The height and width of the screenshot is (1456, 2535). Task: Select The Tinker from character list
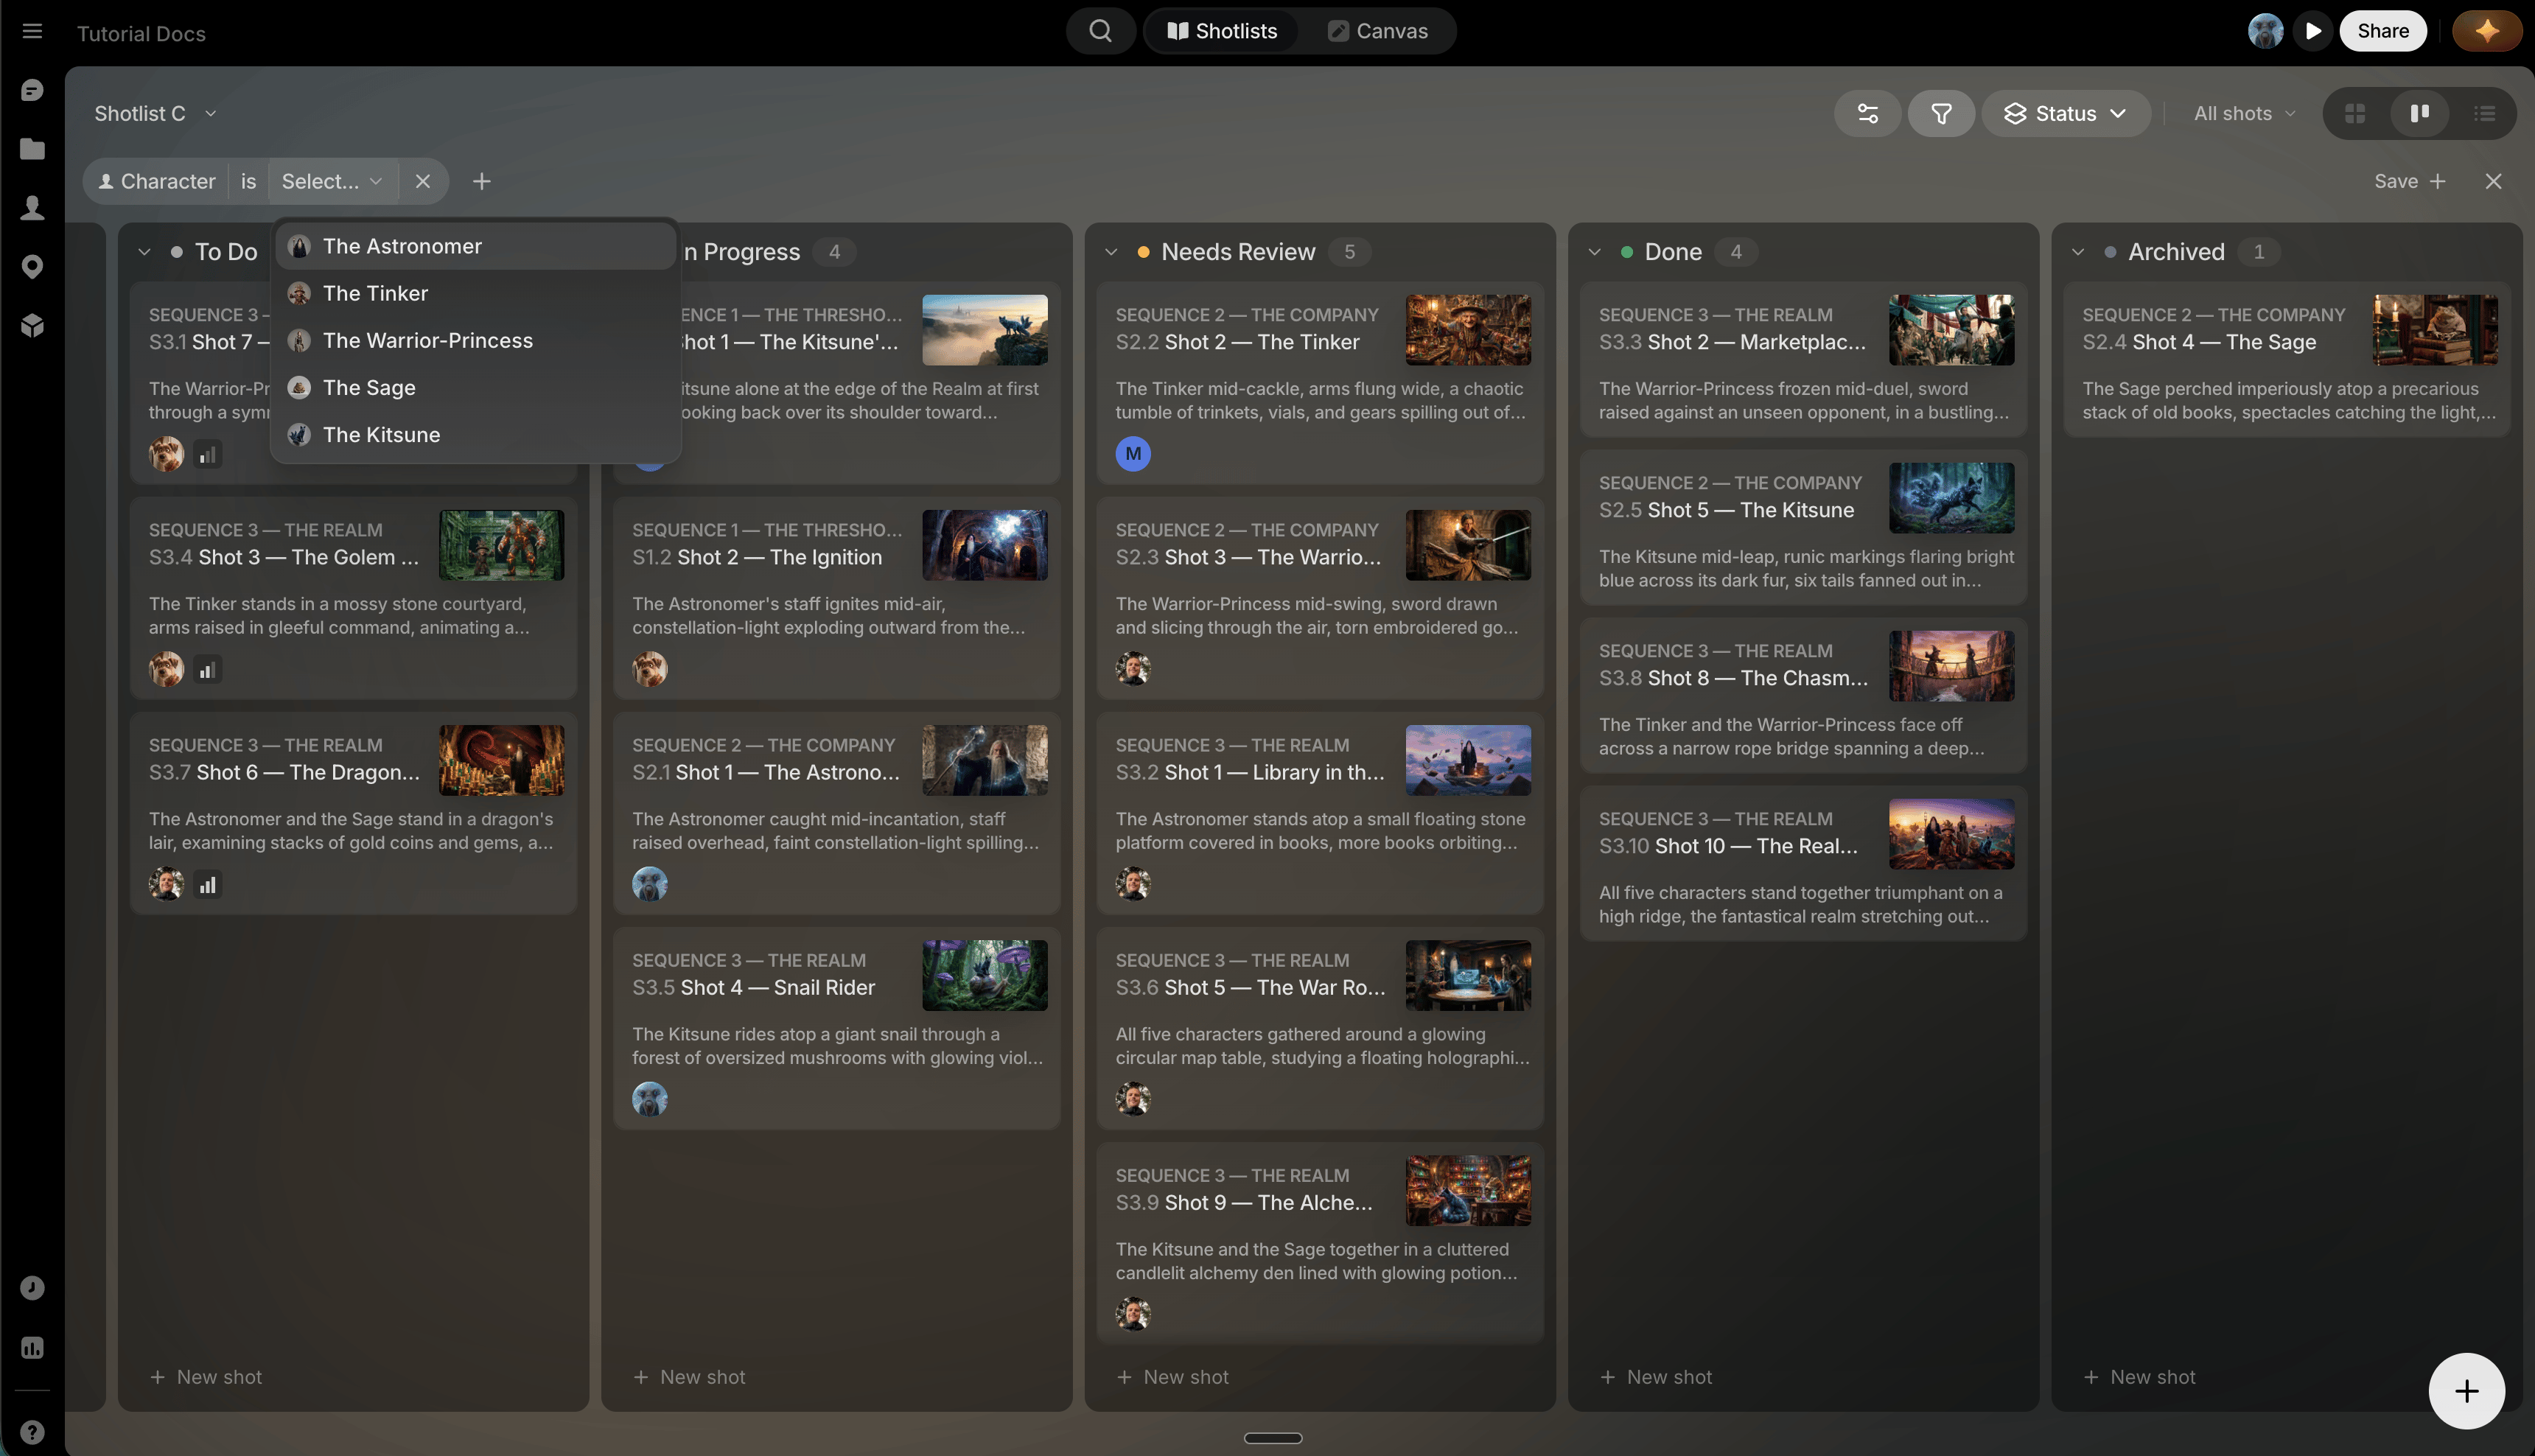pos(476,294)
